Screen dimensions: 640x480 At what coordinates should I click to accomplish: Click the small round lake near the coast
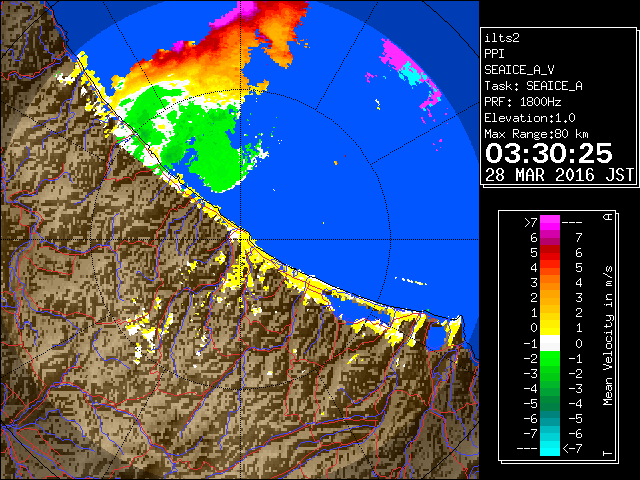(x=437, y=337)
